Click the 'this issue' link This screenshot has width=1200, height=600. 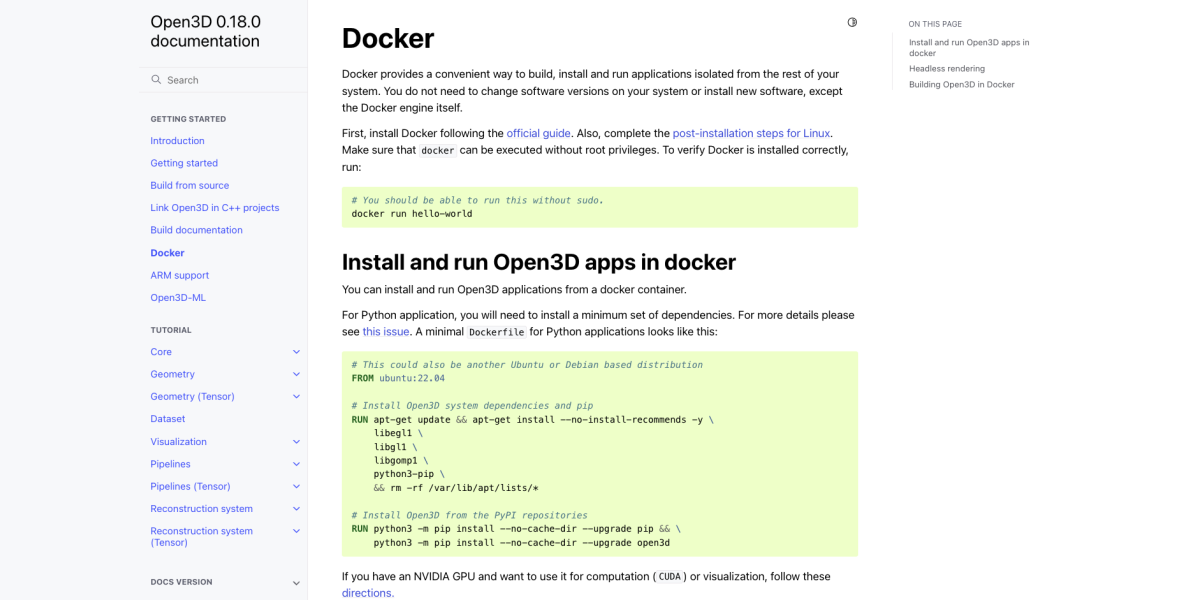[385, 331]
